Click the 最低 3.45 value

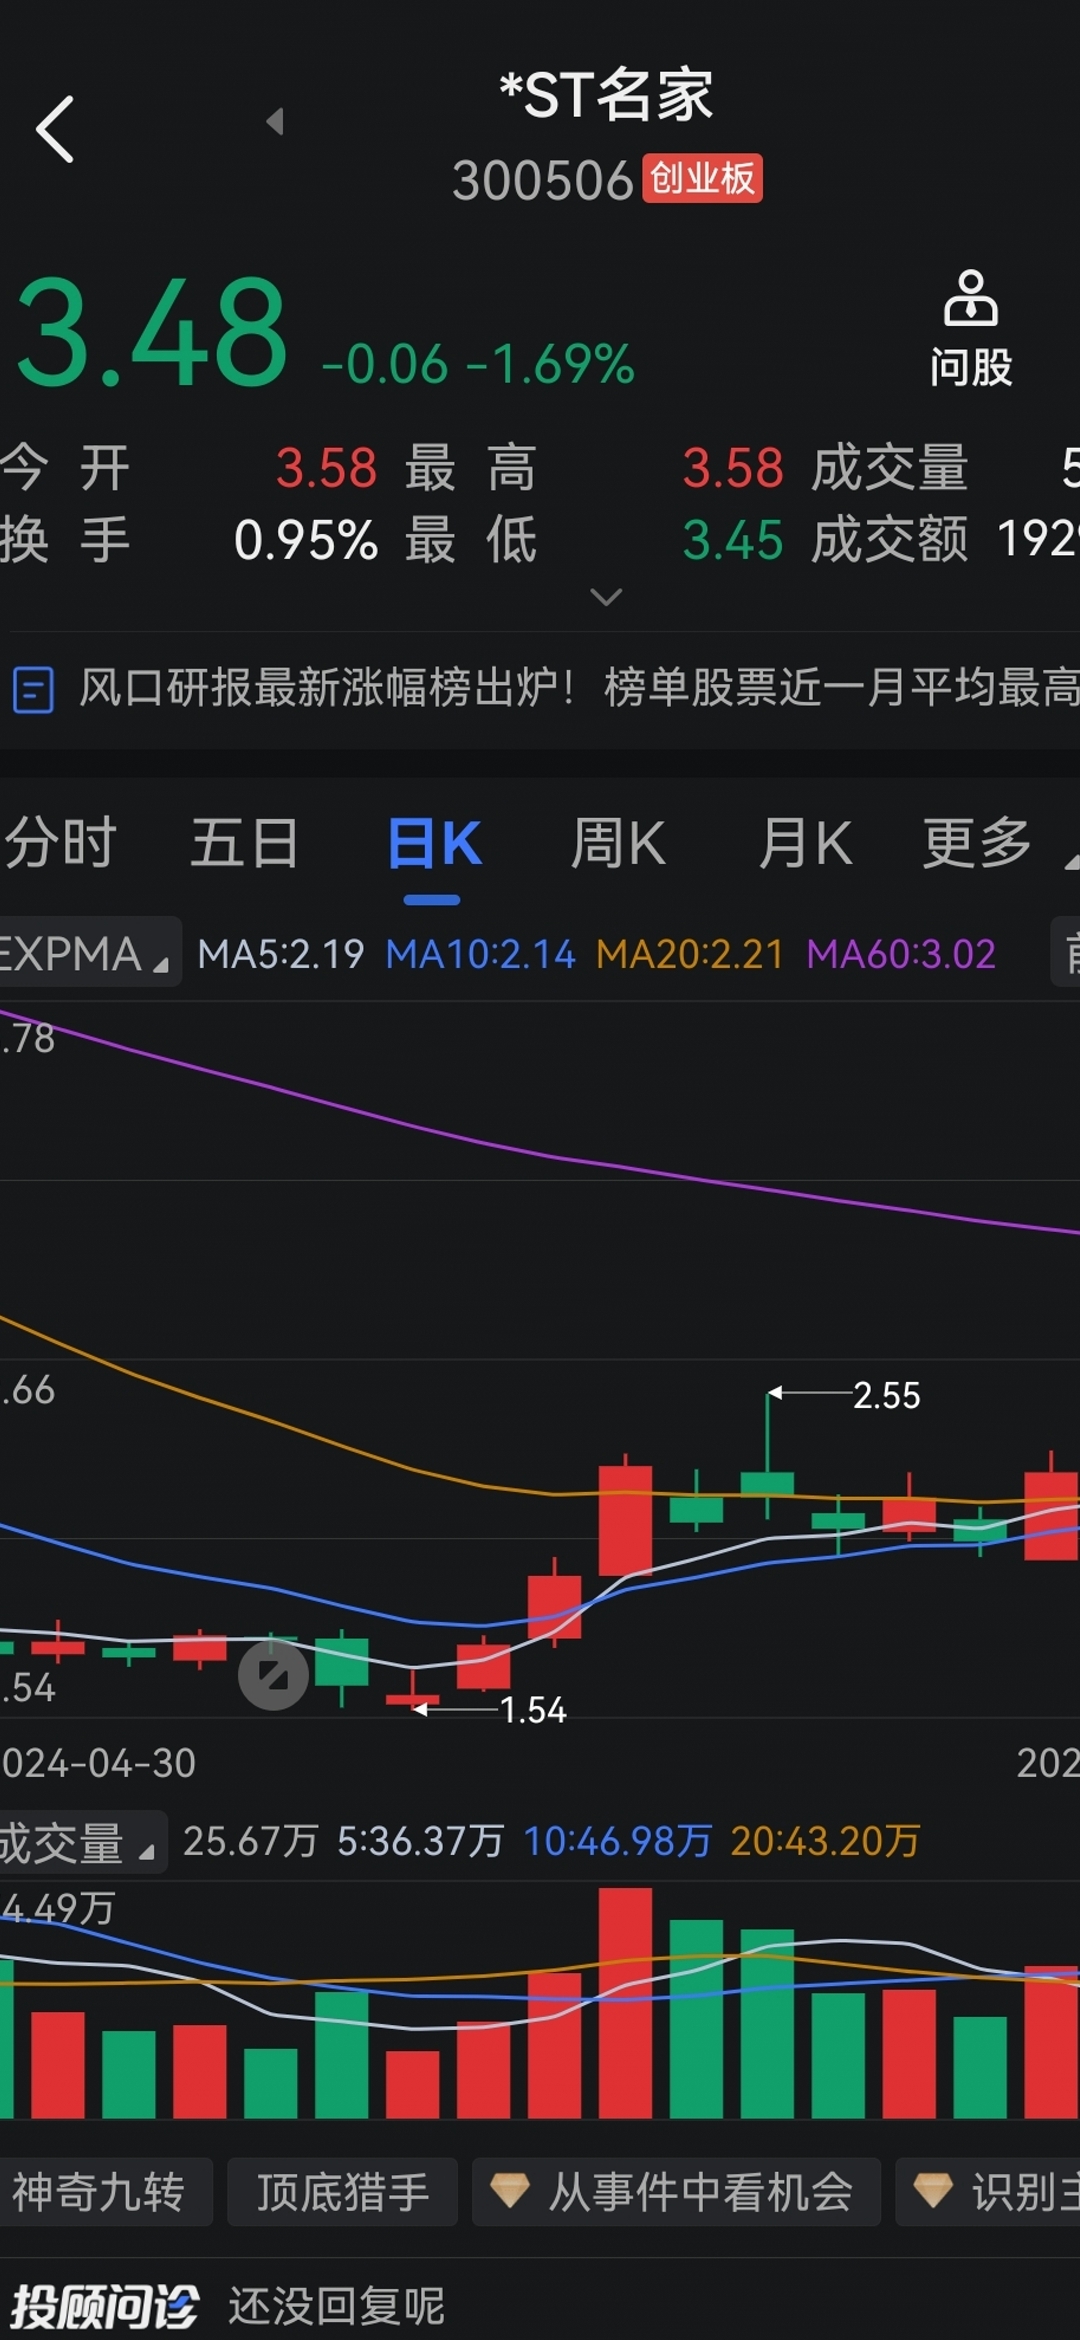733,540
